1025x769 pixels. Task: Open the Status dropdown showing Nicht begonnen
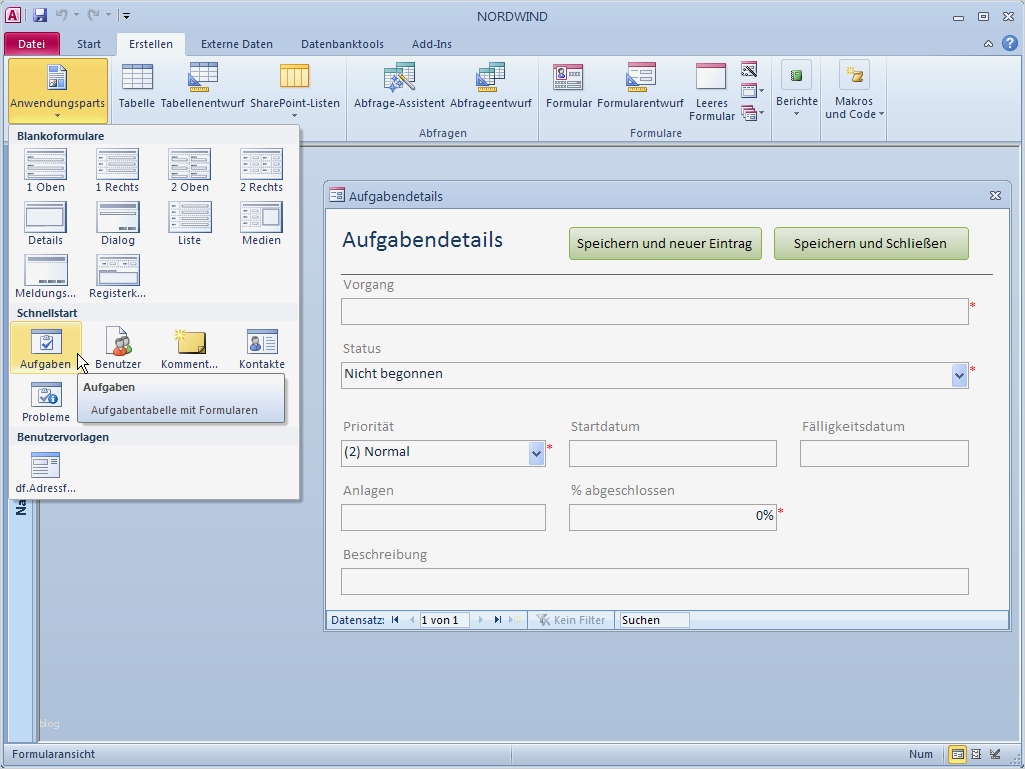point(957,373)
